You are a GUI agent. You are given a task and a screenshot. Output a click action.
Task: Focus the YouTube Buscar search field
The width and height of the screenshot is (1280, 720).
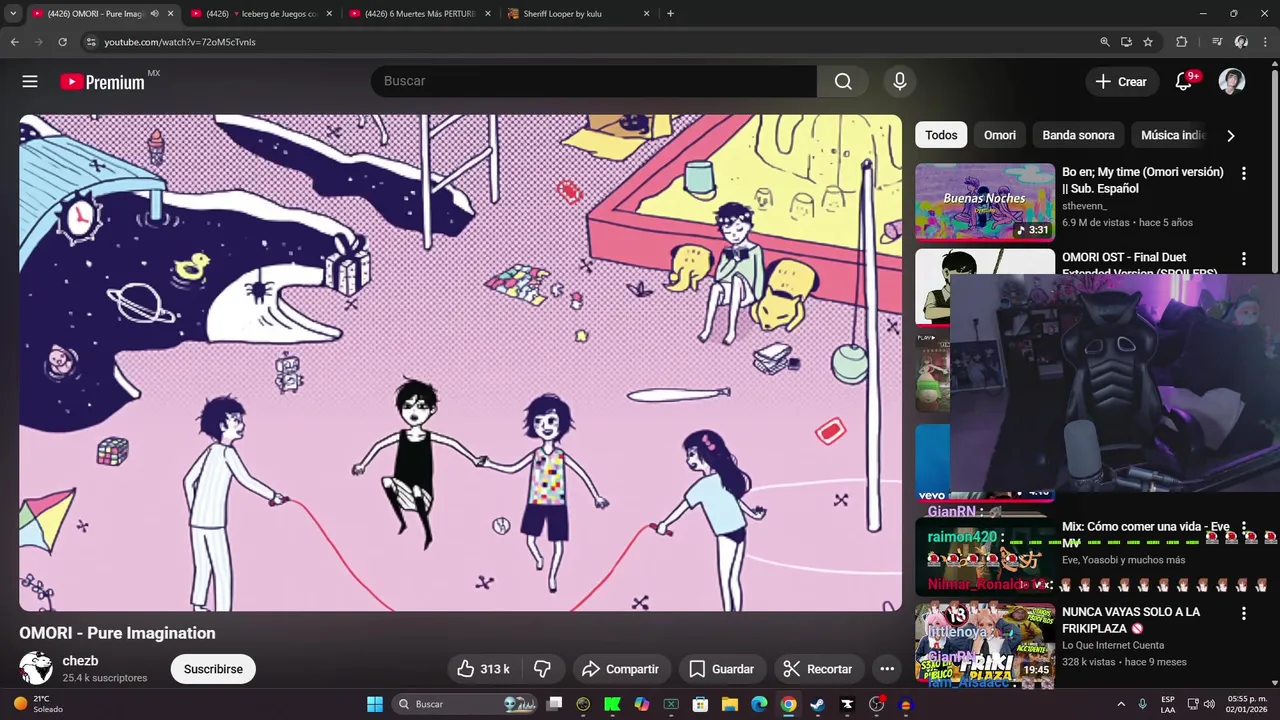(x=594, y=82)
